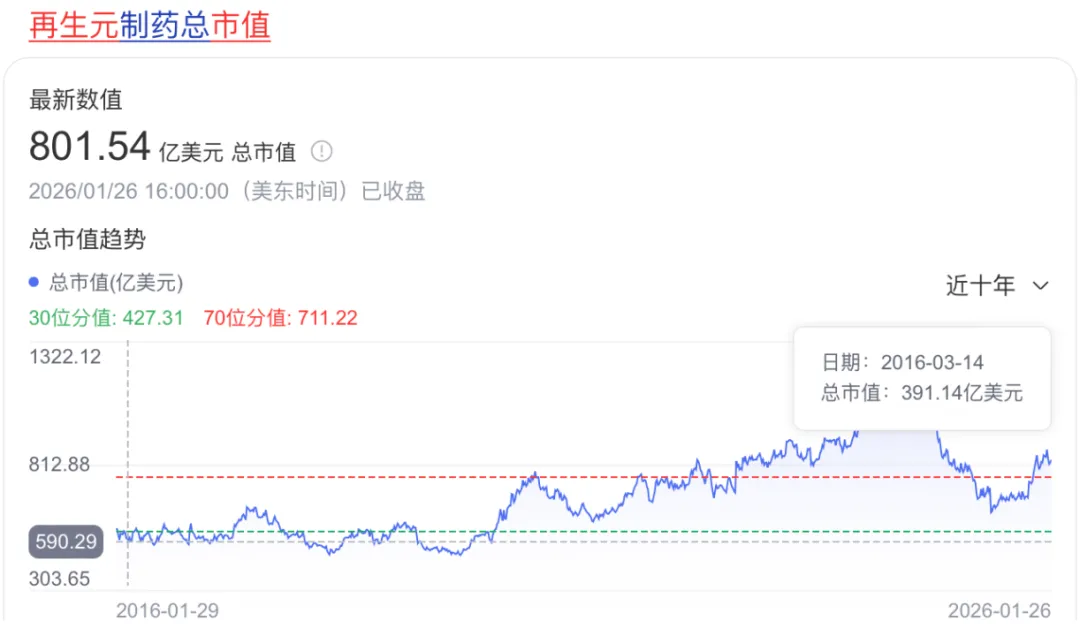Click the chevron arrow next to 近十年
The height and width of the screenshot is (636, 1080).
click(1040, 286)
